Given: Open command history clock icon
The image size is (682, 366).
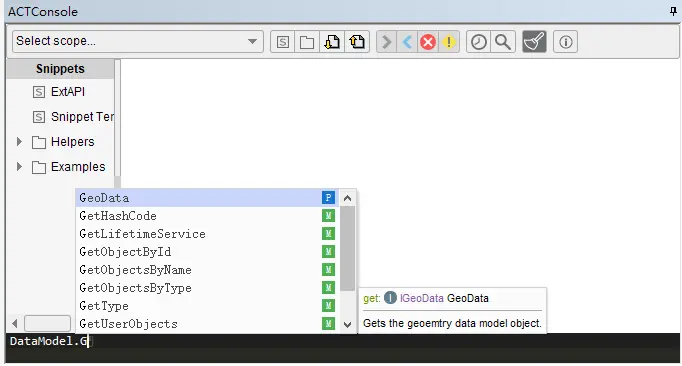Looking at the screenshot, I should point(479,42).
